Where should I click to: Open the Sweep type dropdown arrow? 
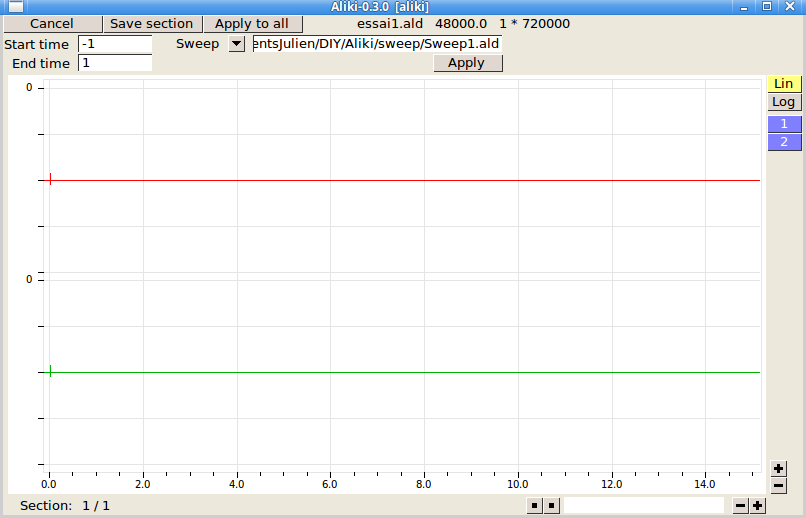tap(236, 44)
